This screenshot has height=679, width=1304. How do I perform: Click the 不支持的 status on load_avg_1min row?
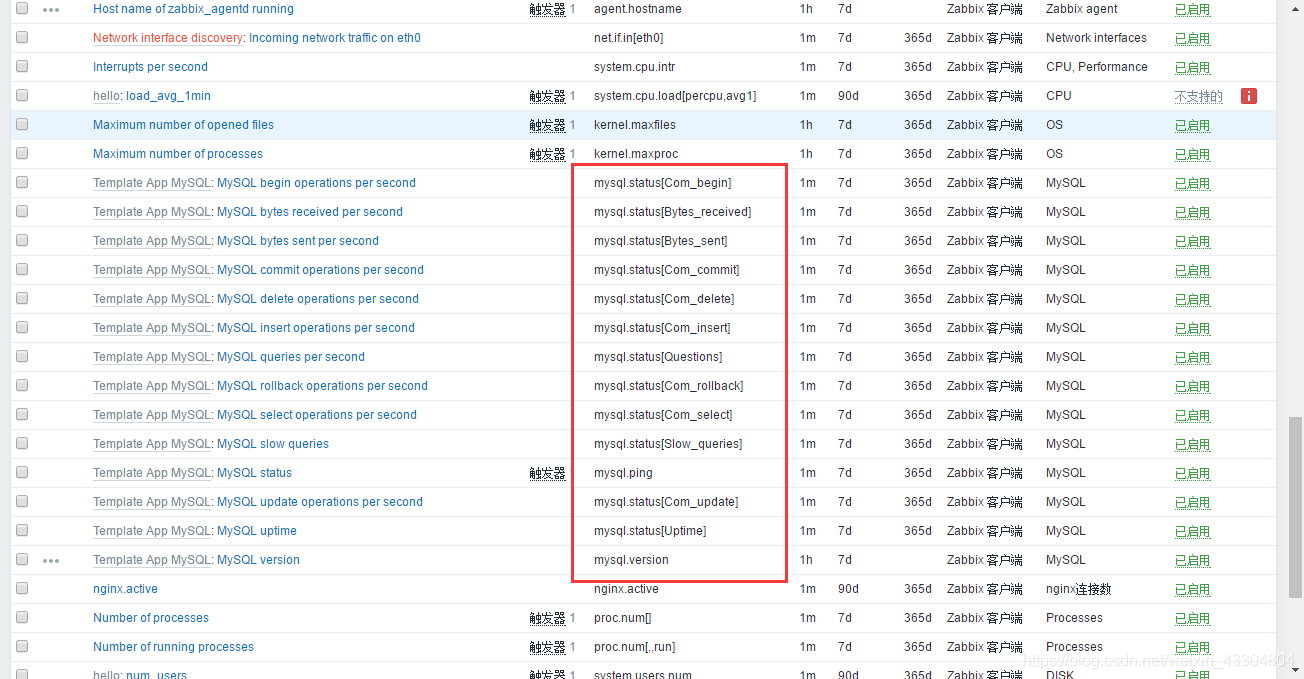[x=1198, y=96]
